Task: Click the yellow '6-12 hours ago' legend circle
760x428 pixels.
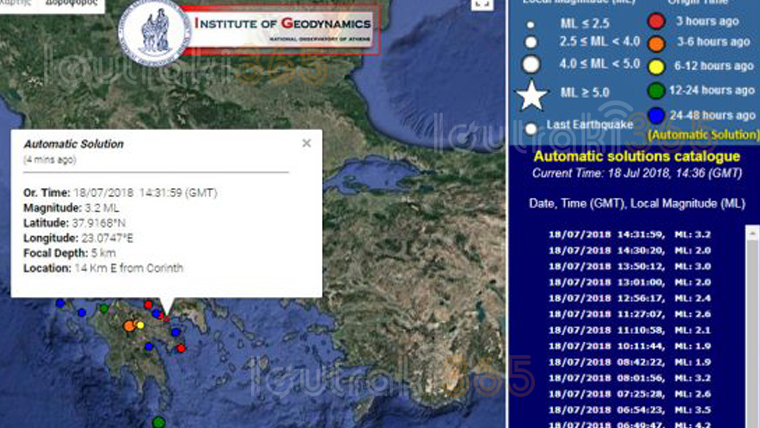Action: (x=656, y=67)
